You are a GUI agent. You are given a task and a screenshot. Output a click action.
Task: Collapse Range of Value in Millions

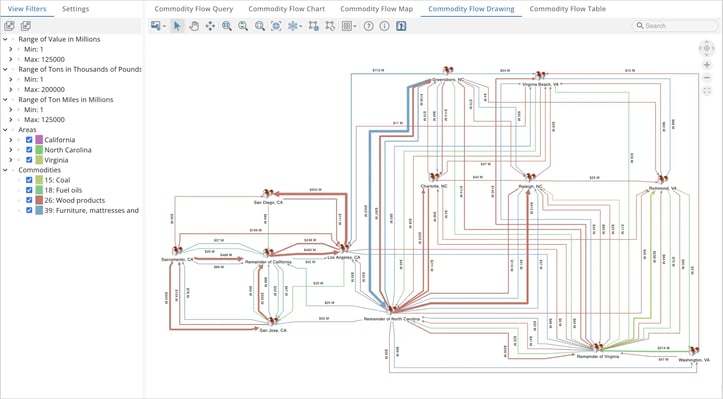coord(5,39)
